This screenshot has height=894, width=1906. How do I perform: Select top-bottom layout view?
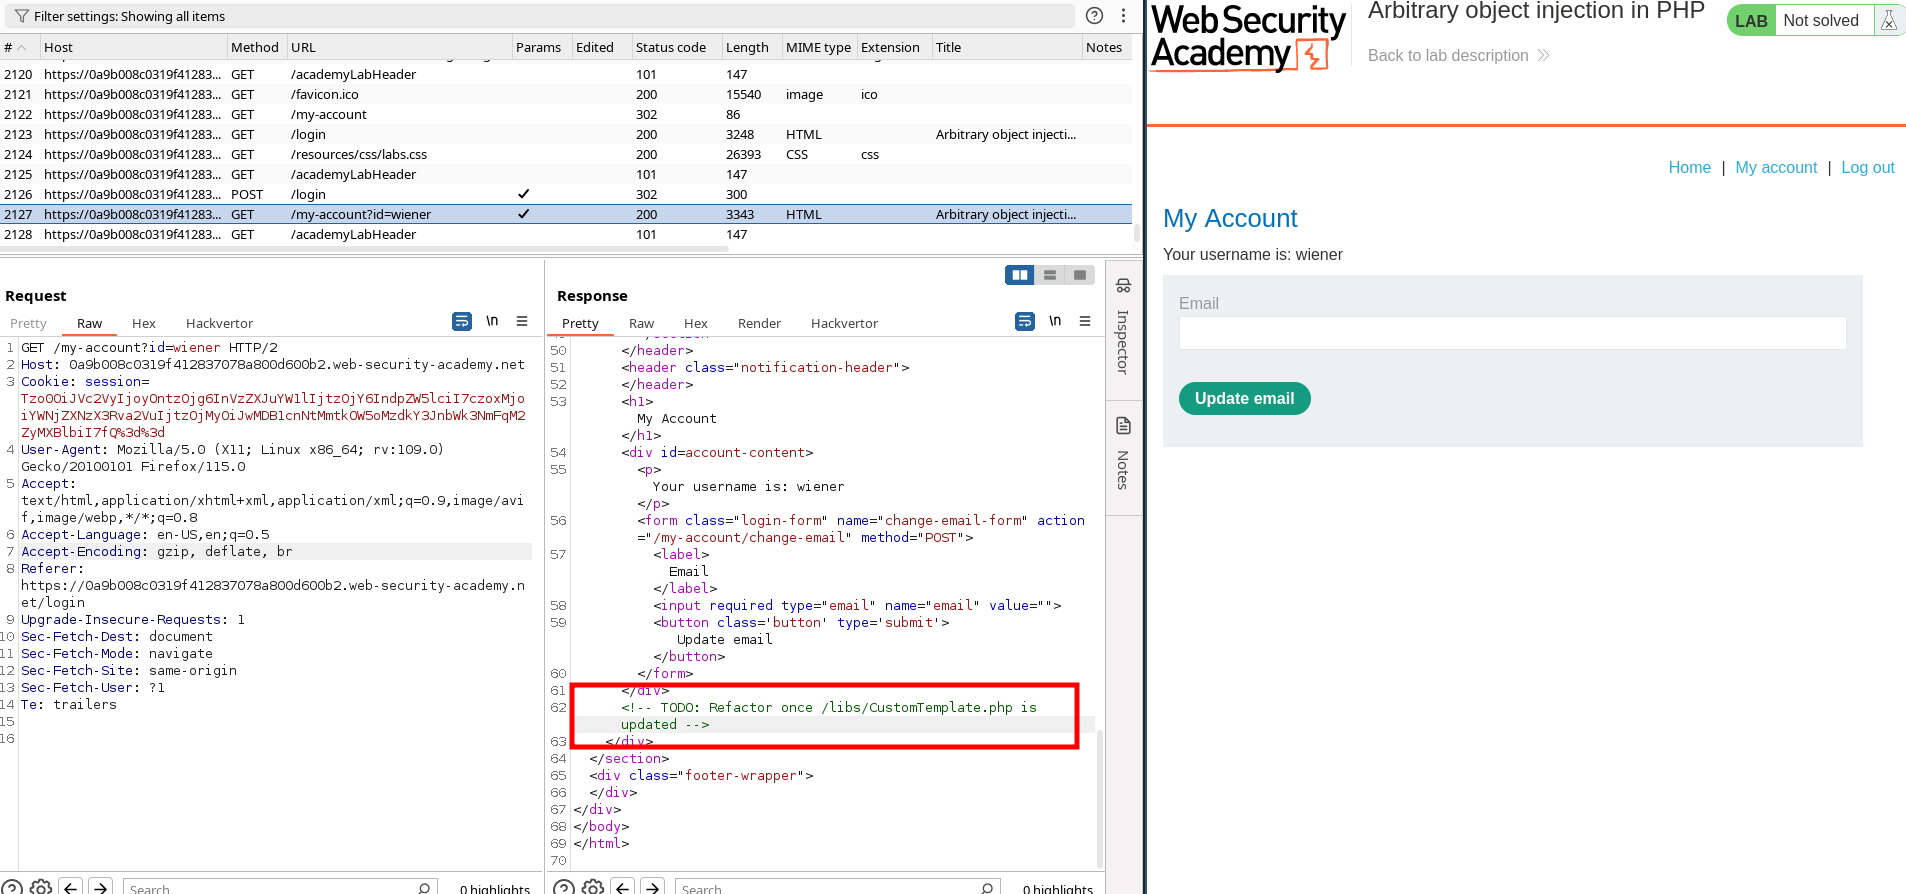[1050, 275]
